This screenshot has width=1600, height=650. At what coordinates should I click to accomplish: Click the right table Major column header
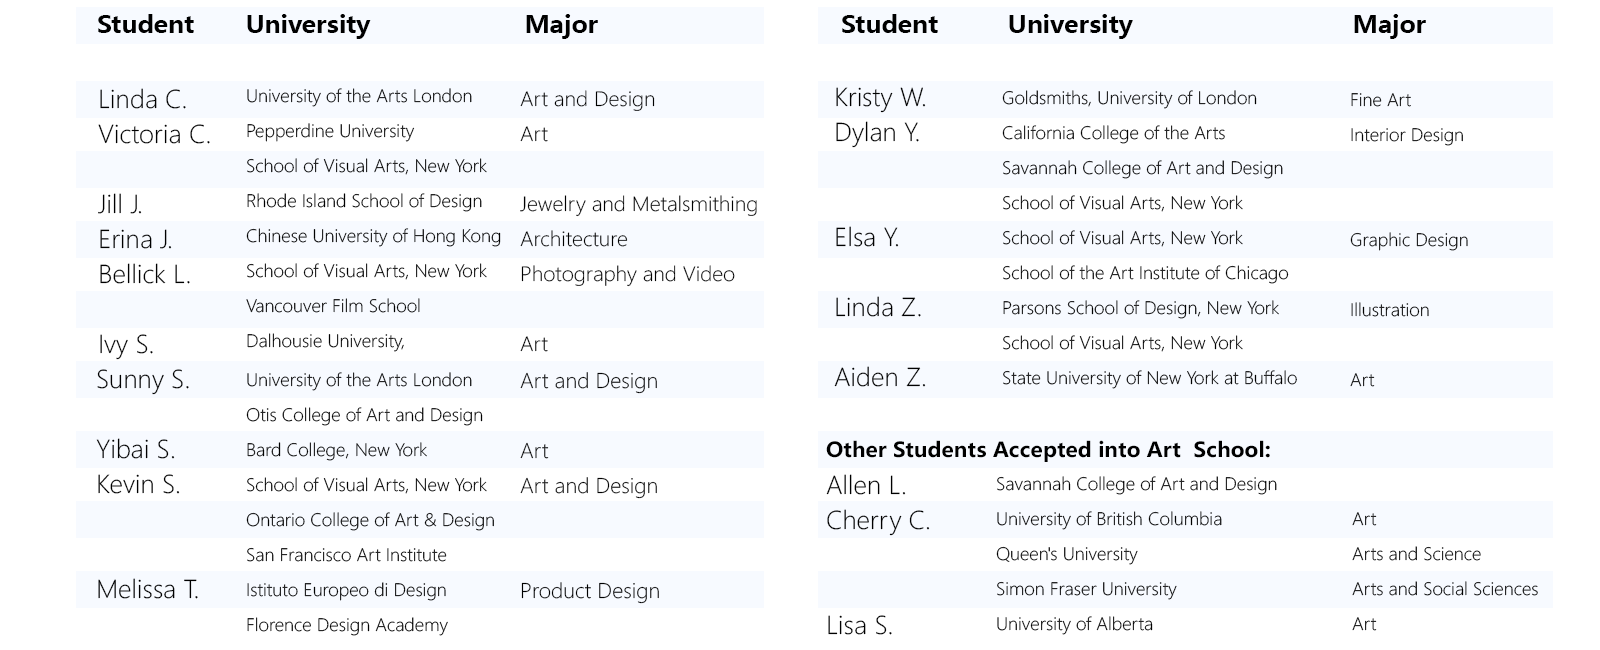pyautogui.click(x=1389, y=24)
